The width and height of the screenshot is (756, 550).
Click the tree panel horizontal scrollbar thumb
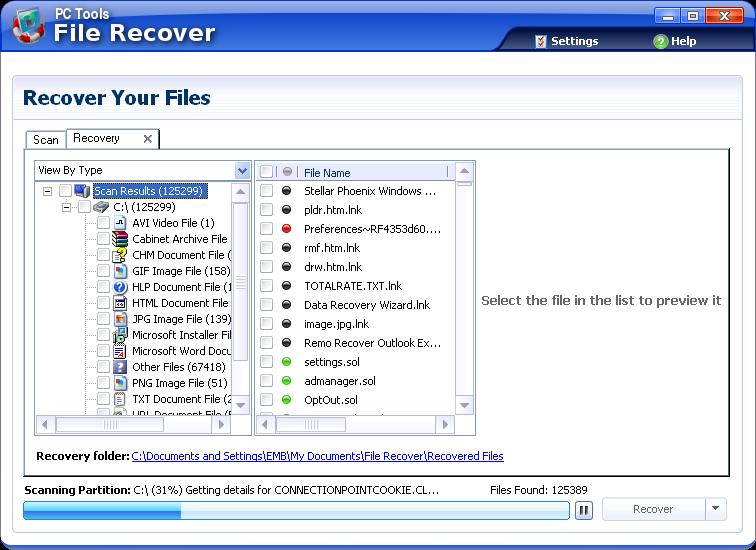click(x=110, y=425)
